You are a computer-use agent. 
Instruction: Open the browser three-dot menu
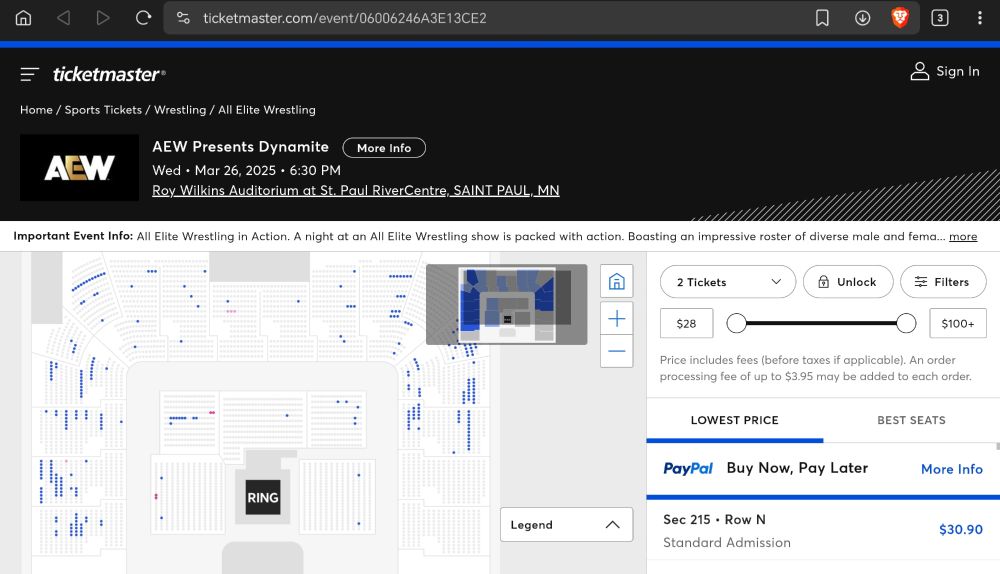980,18
